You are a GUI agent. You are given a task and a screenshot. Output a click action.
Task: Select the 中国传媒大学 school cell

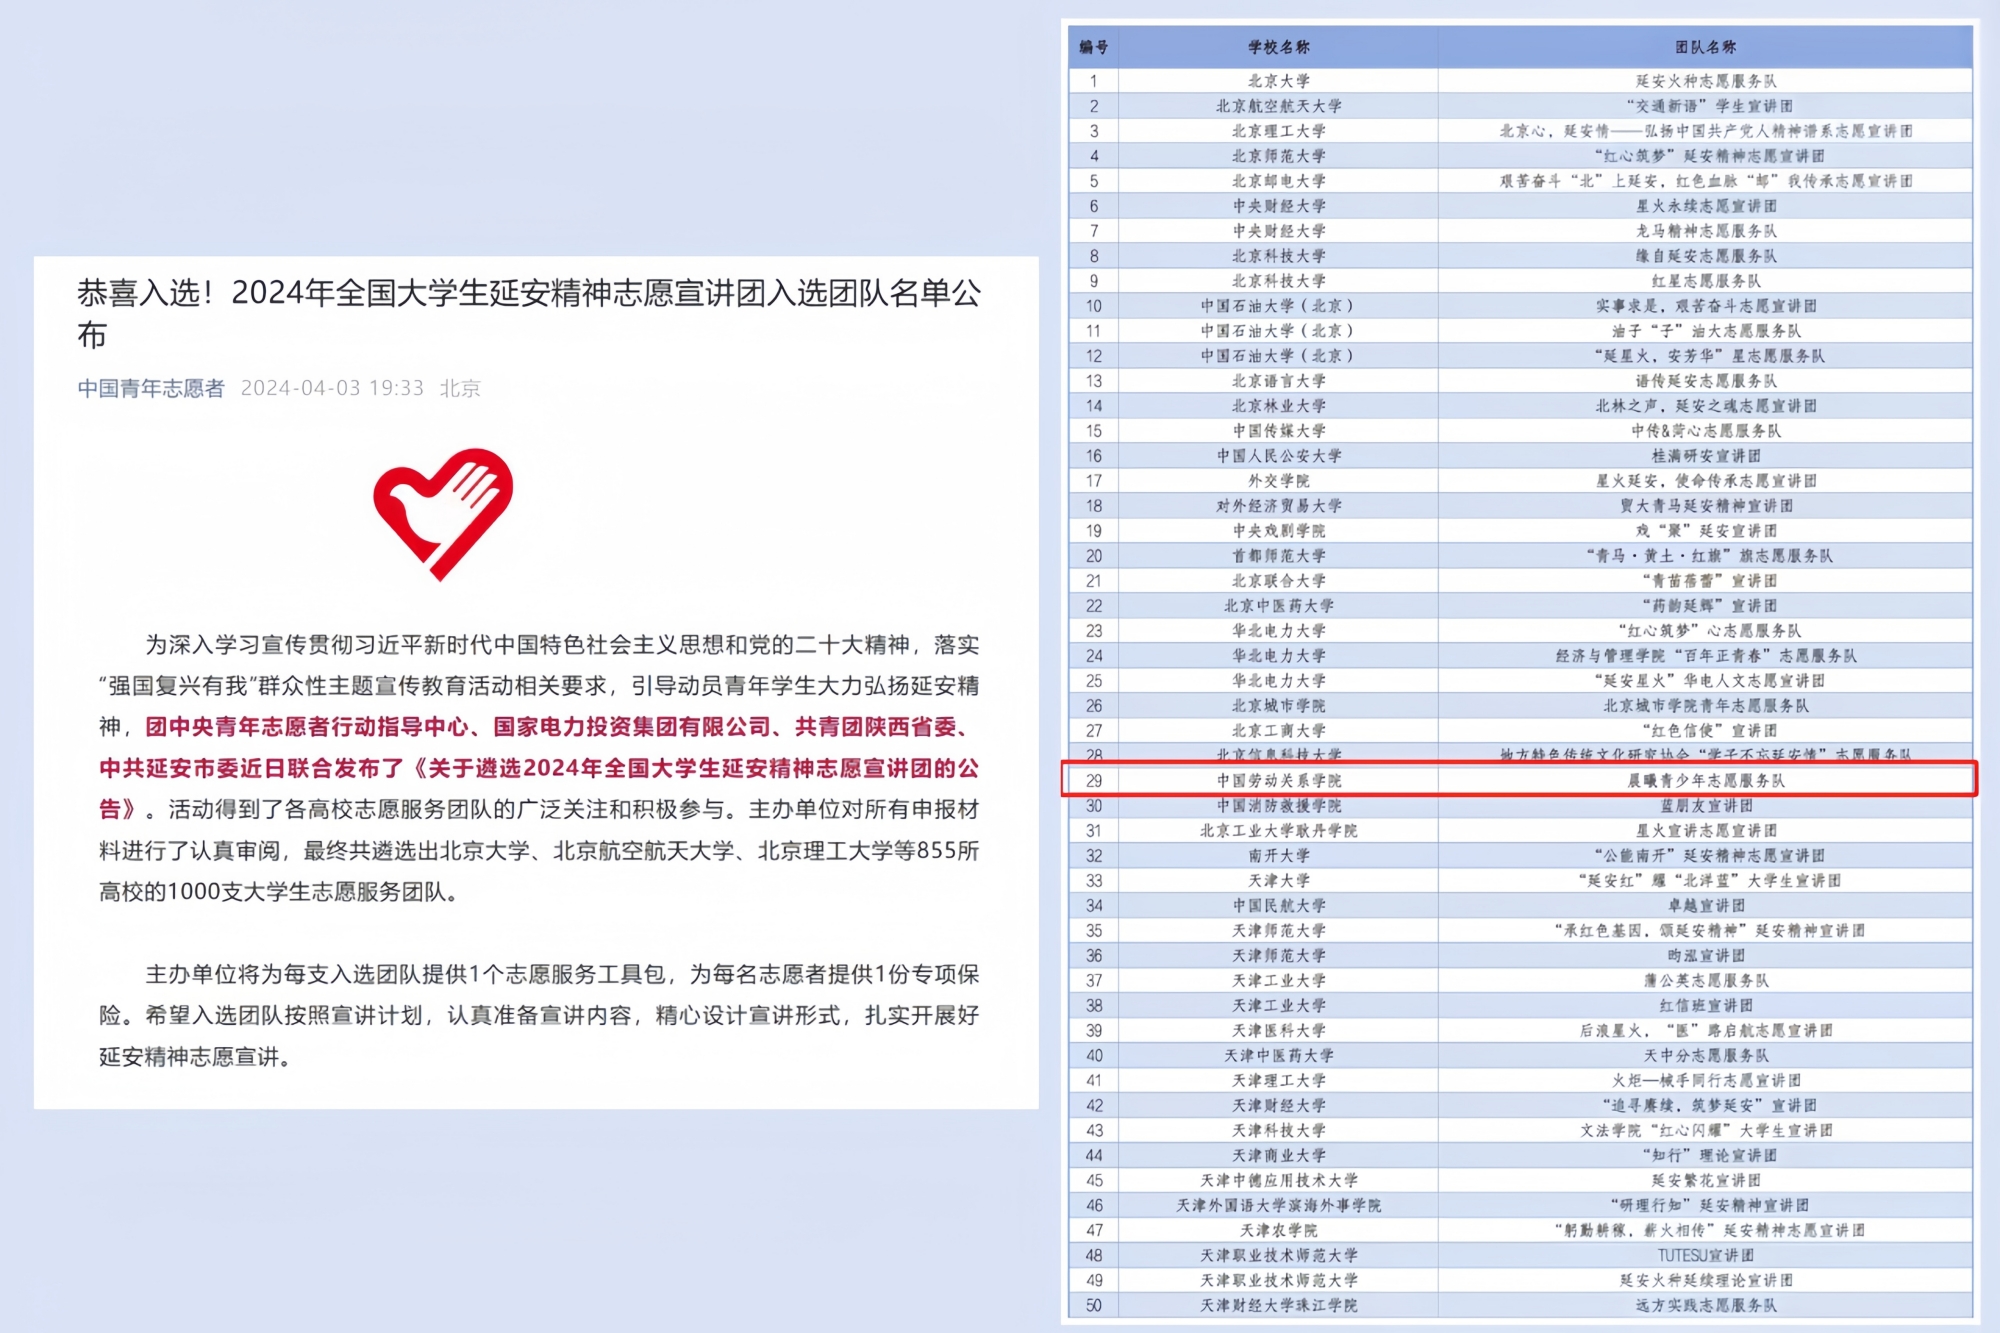coord(1278,431)
